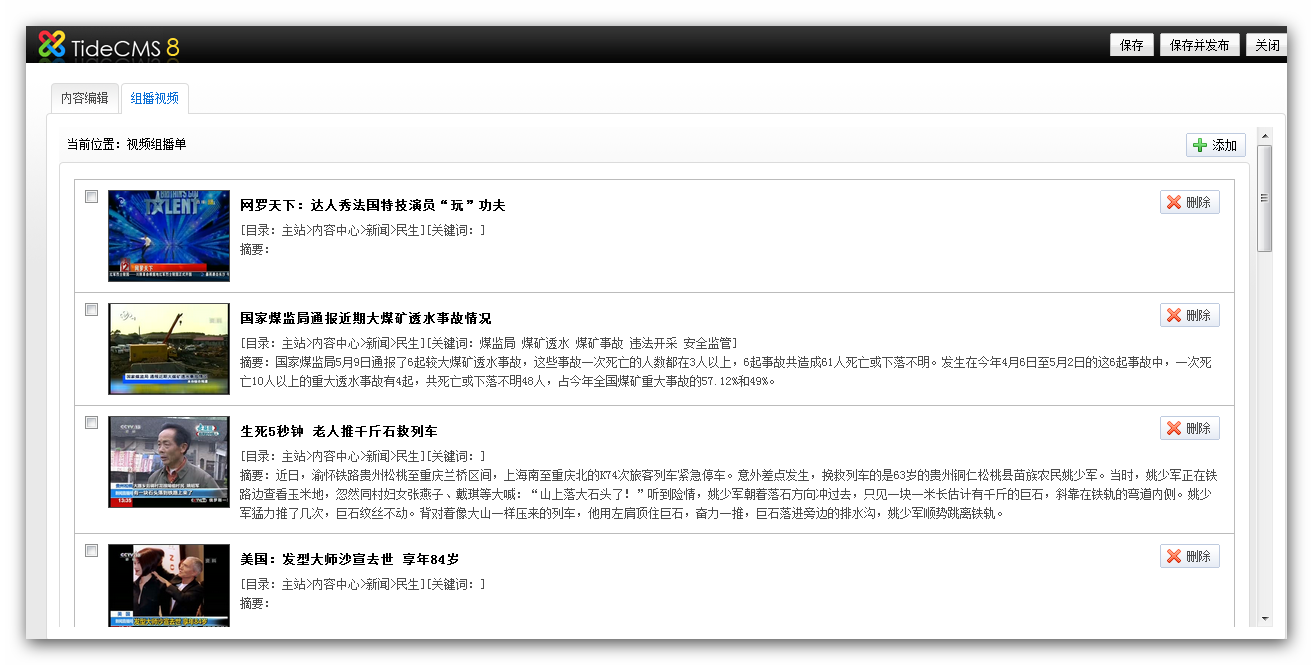Check the box for train rescue video
The height and width of the screenshot is (665, 1313).
pyautogui.click(x=91, y=423)
